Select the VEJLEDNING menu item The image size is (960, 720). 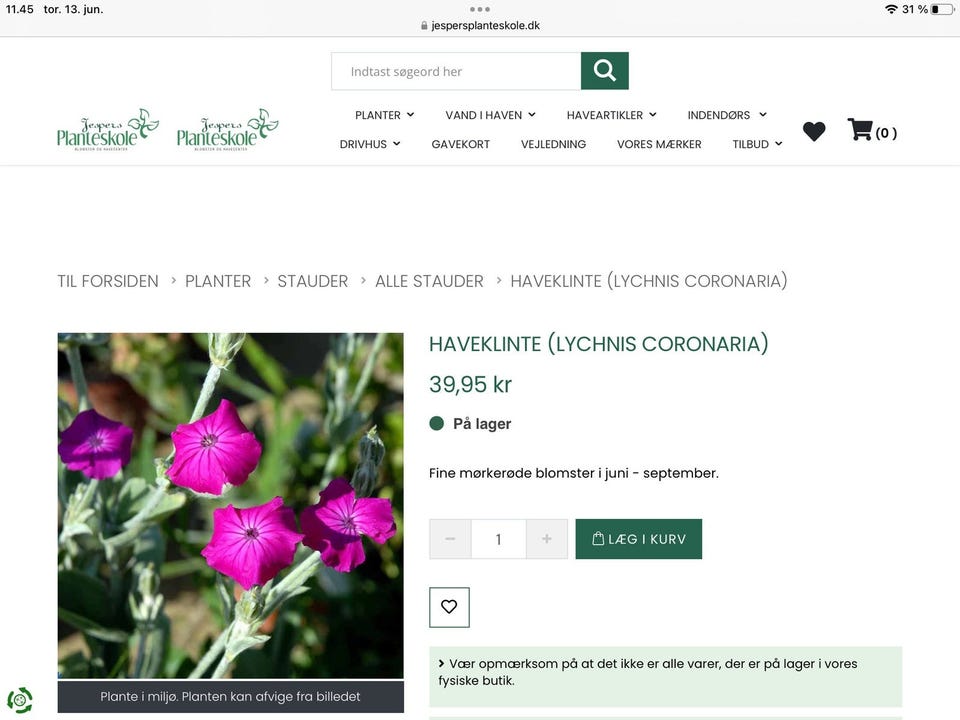point(553,144)
